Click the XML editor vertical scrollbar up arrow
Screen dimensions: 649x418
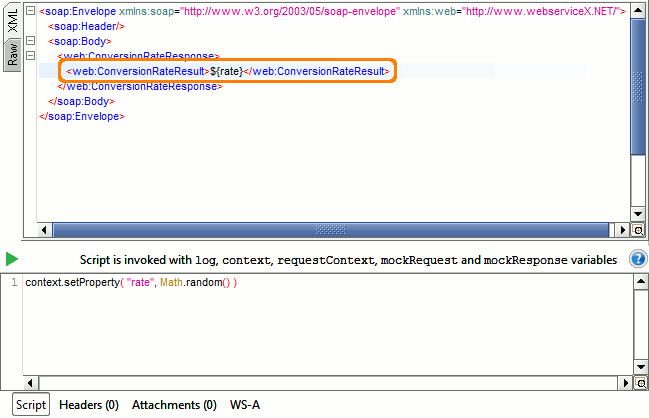(638, 10)
